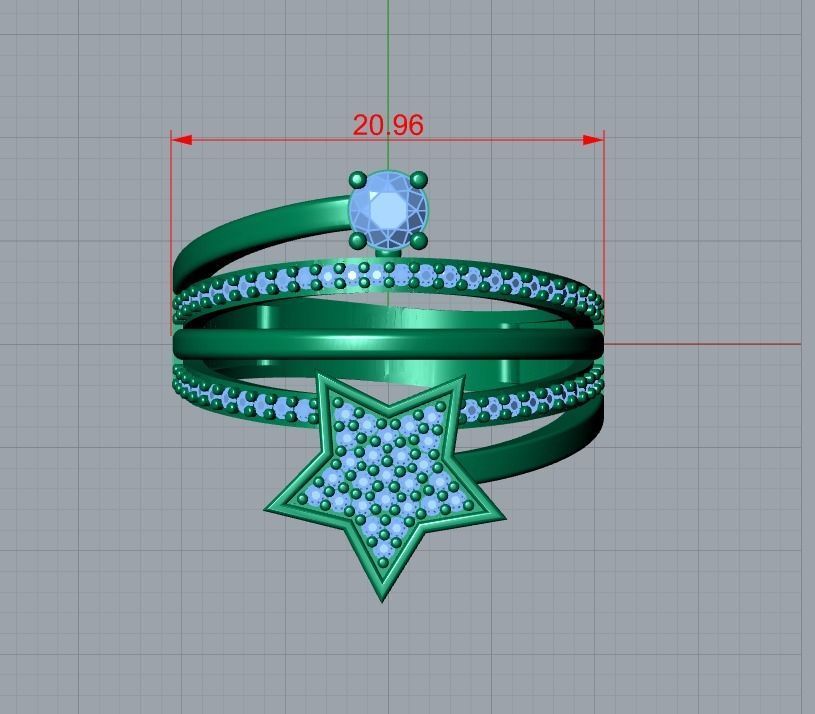Select the round solitaire gemstone
The image size is (815, 714).
(x=389, y=210)
